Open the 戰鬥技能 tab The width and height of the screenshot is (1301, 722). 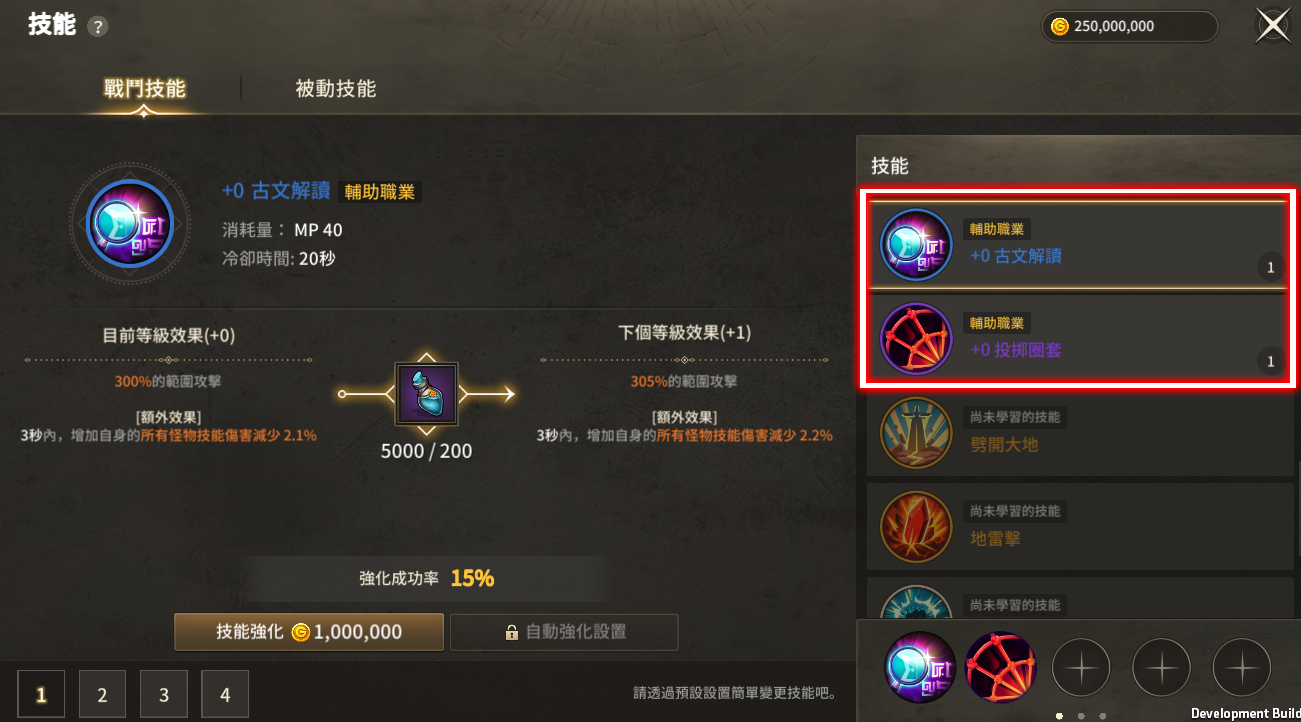point(145,88)
